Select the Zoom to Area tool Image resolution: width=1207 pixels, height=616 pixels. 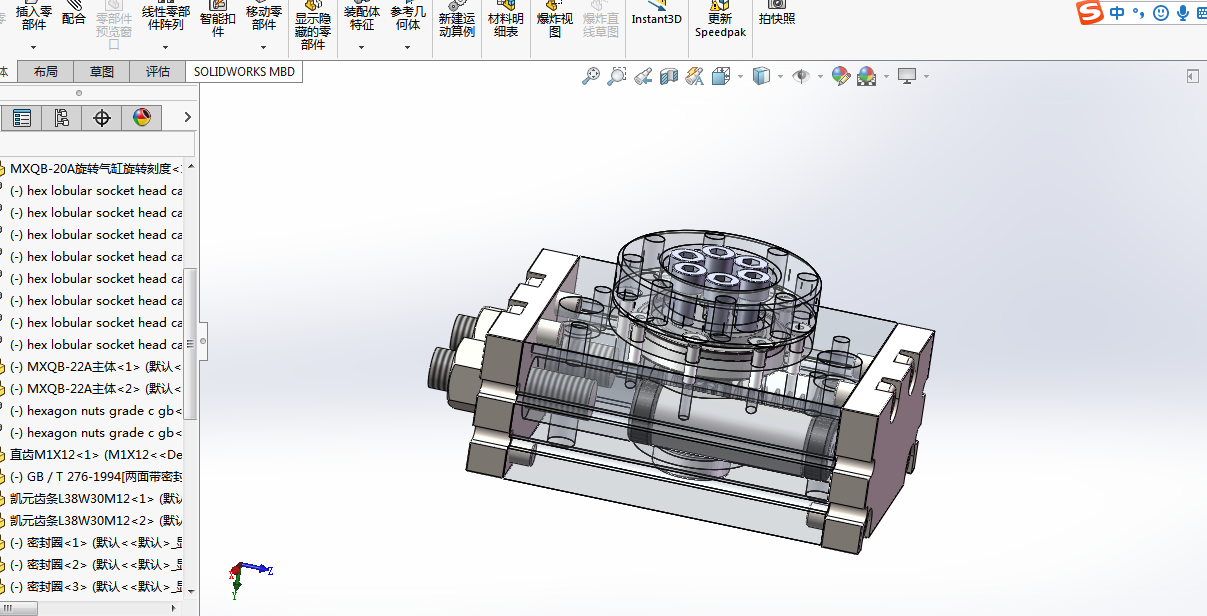(x=617, y=76)
